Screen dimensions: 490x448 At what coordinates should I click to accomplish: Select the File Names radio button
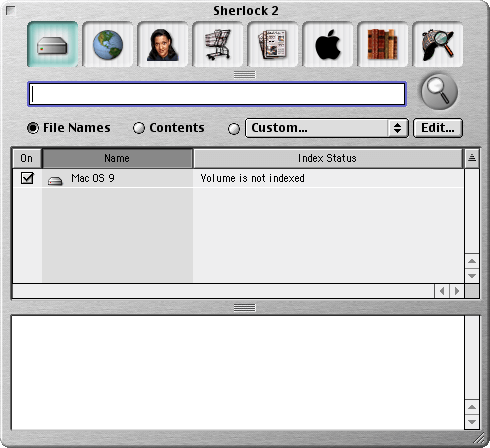tap(33, 128)
